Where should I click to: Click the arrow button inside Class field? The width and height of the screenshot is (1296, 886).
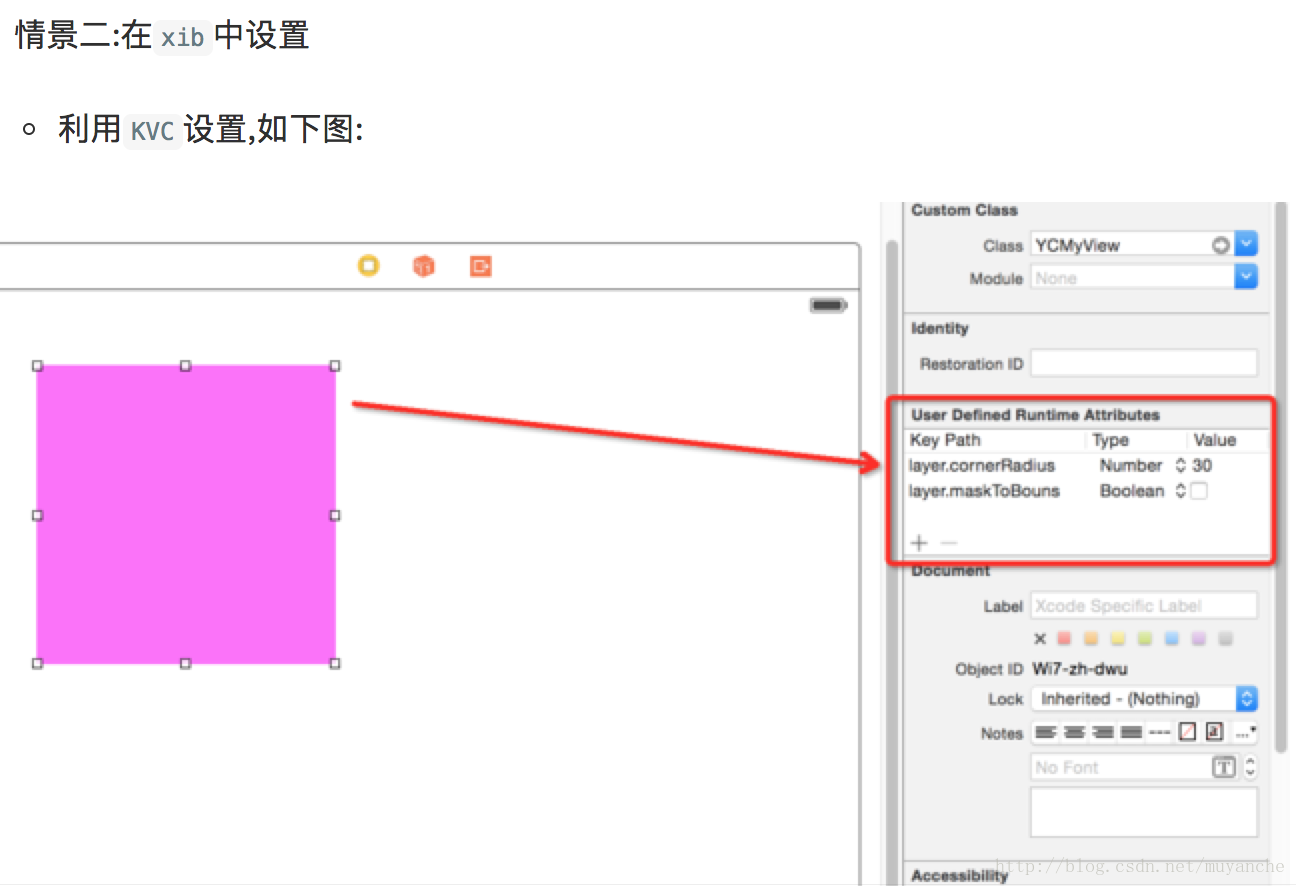(x=1221, y=245)
